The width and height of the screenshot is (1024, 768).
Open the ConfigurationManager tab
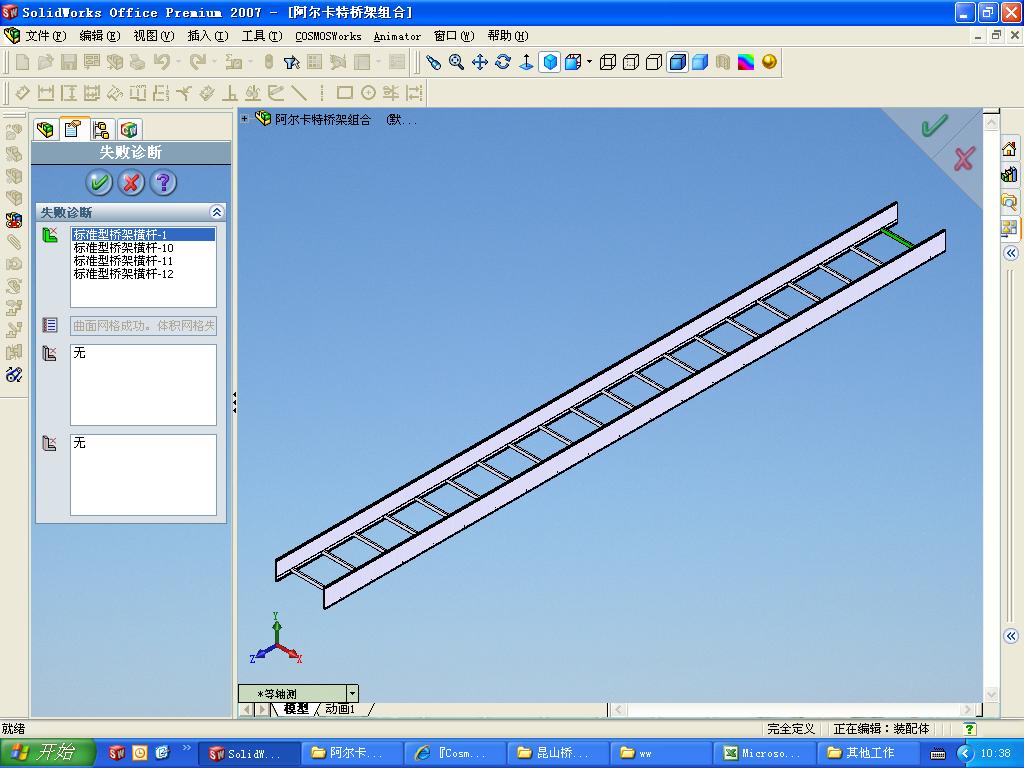[x=101, y=129]
